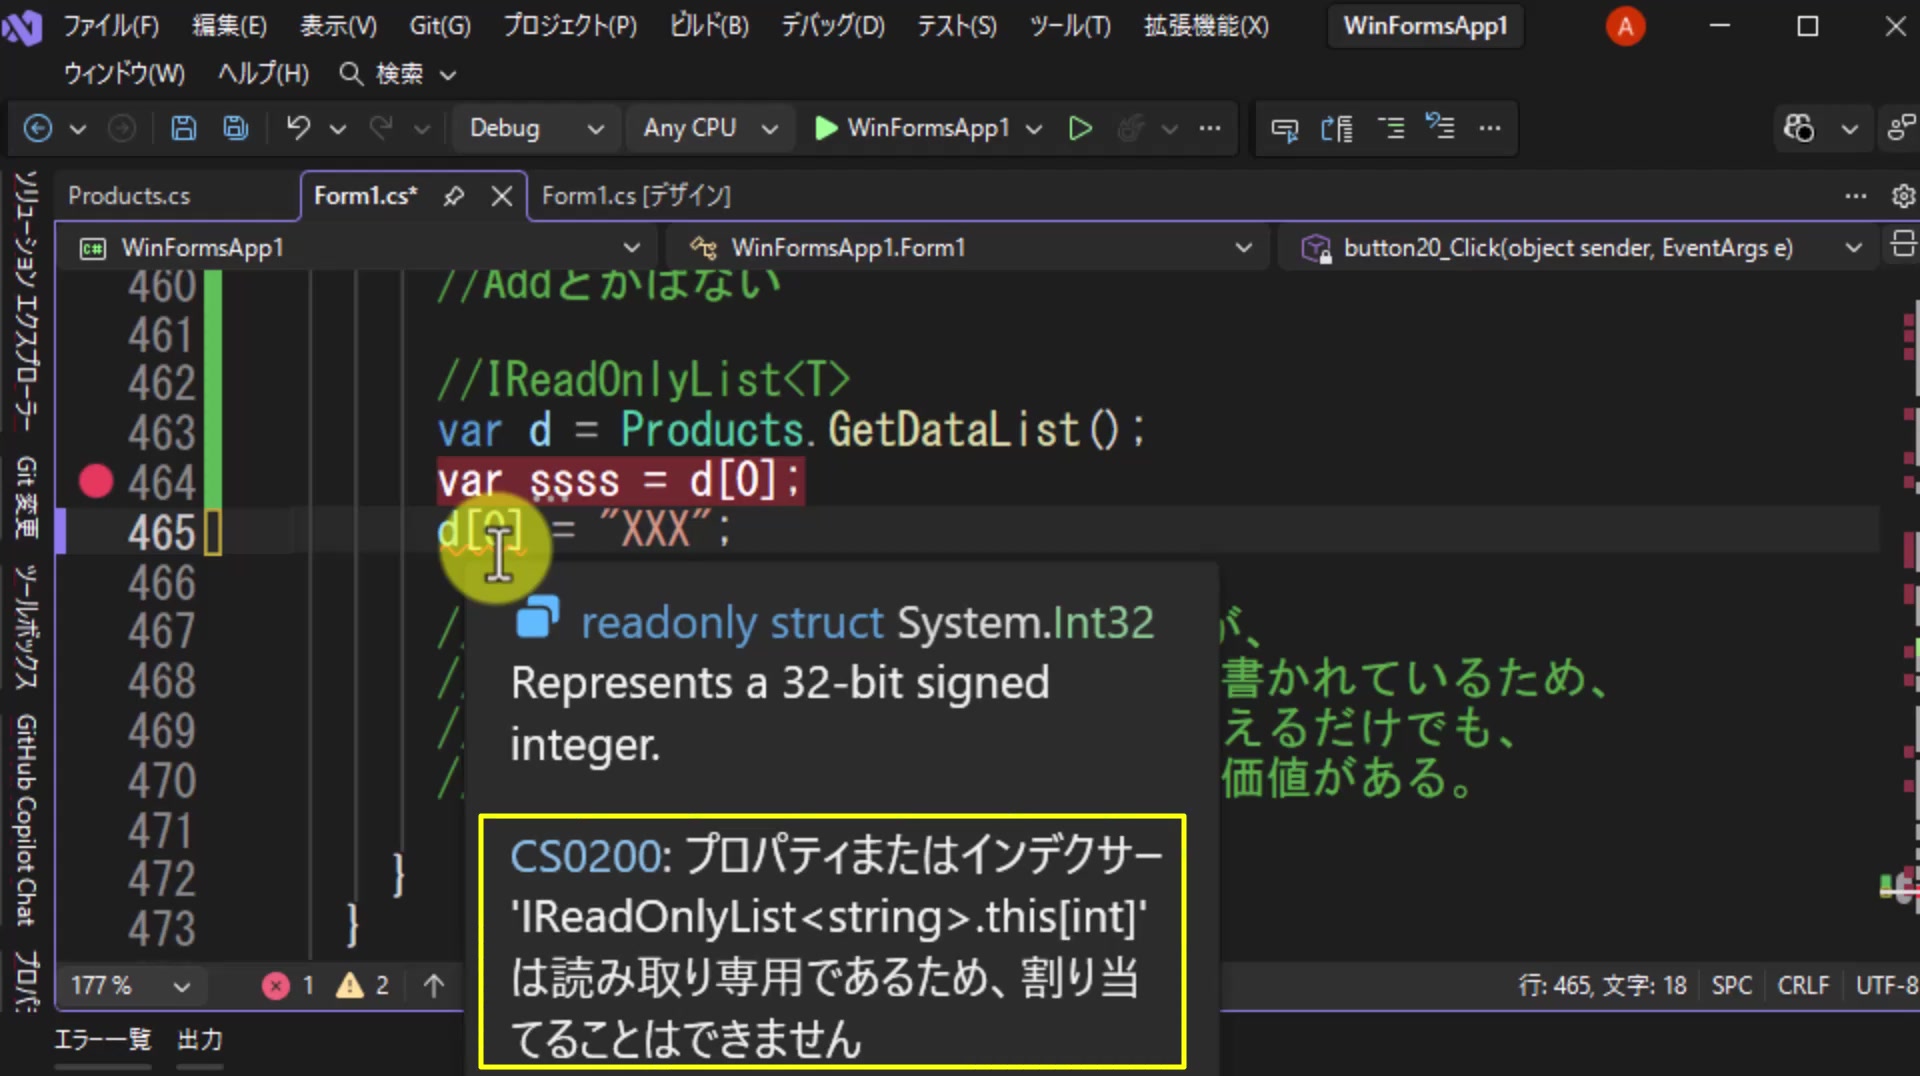Open the デバッグ(D) menu
The image size is (1920, 1076).
(833, 25)
